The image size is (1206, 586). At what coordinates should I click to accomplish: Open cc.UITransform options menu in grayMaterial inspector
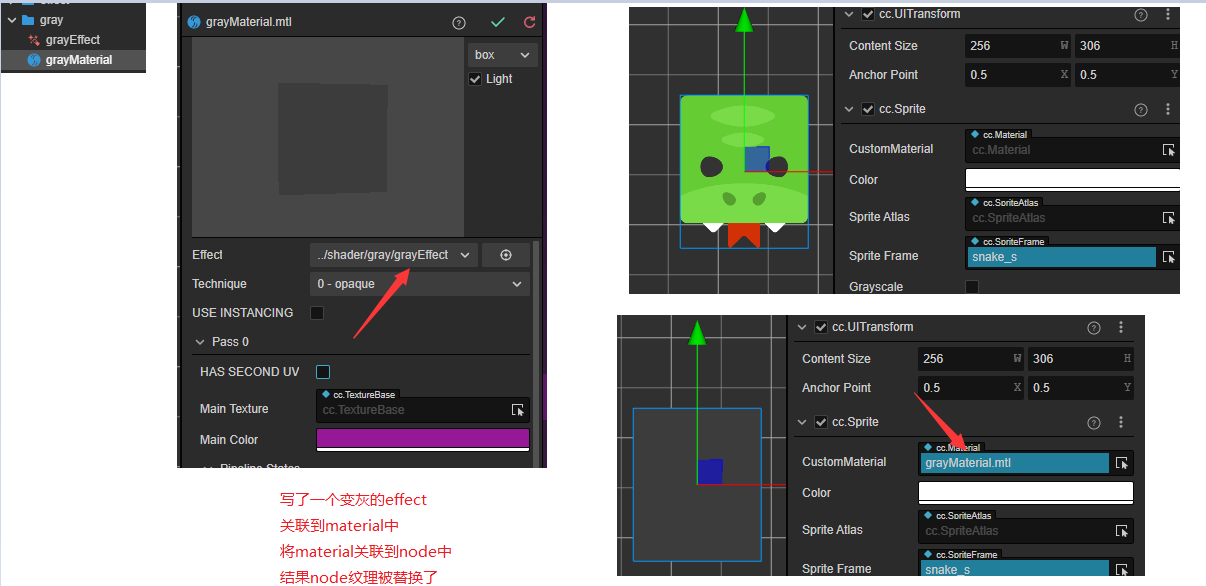coord(1121,328)
